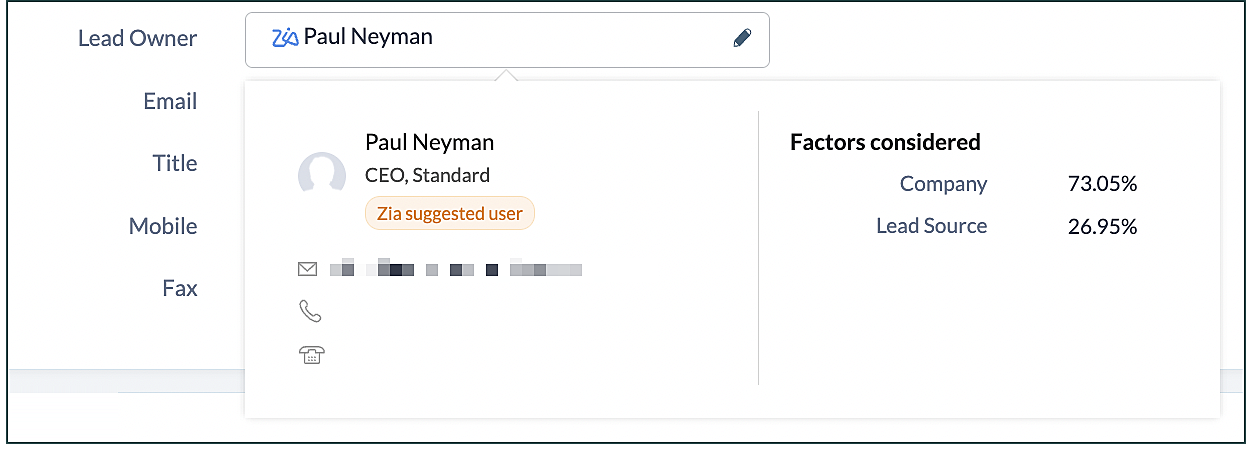The width and height of the screenshot is (1246, 450).
Task: Click the blurred email address in the popup
Action: point(456,270)
